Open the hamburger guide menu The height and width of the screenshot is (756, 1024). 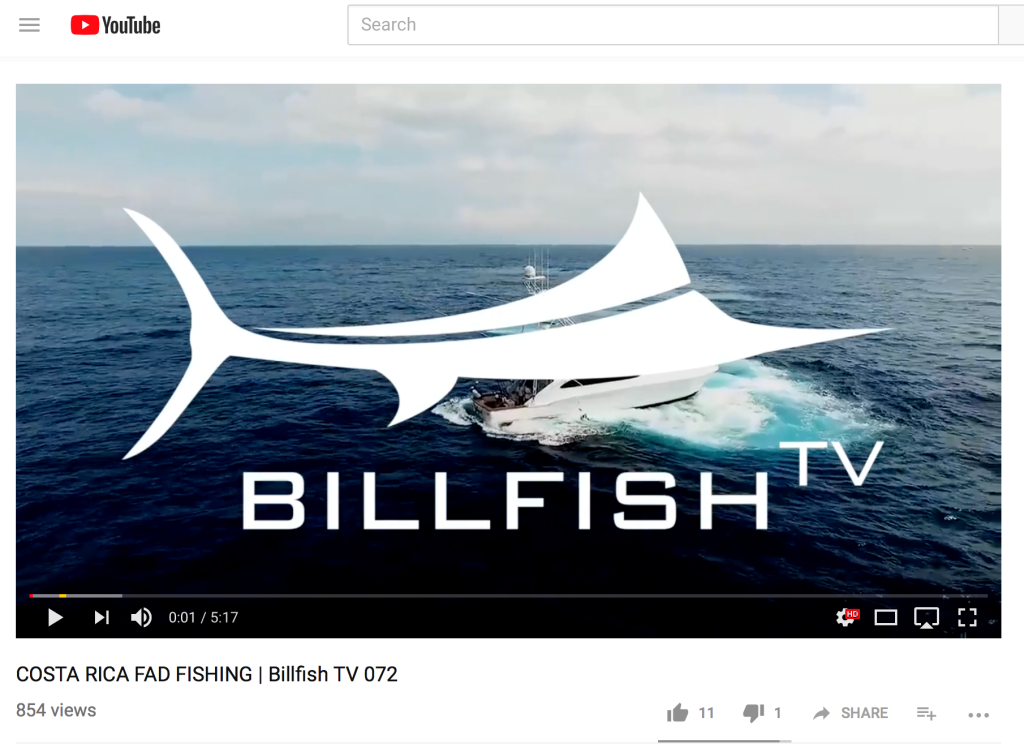29,25
